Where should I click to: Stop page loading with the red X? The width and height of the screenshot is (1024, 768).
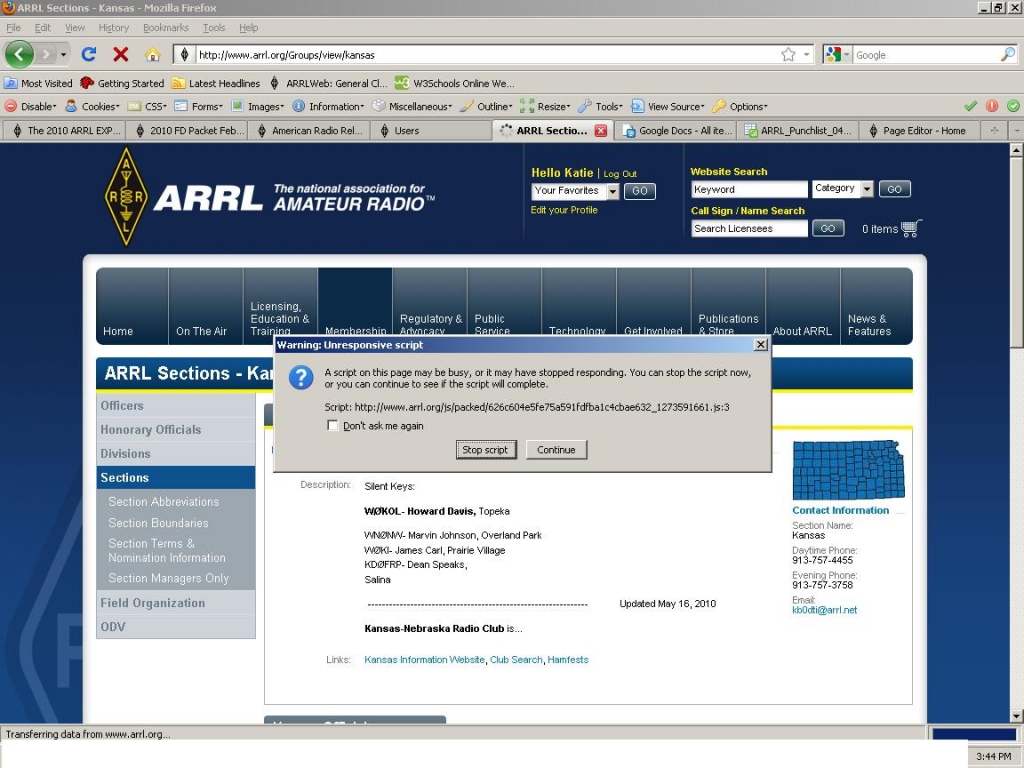click(x=121, y=54)
